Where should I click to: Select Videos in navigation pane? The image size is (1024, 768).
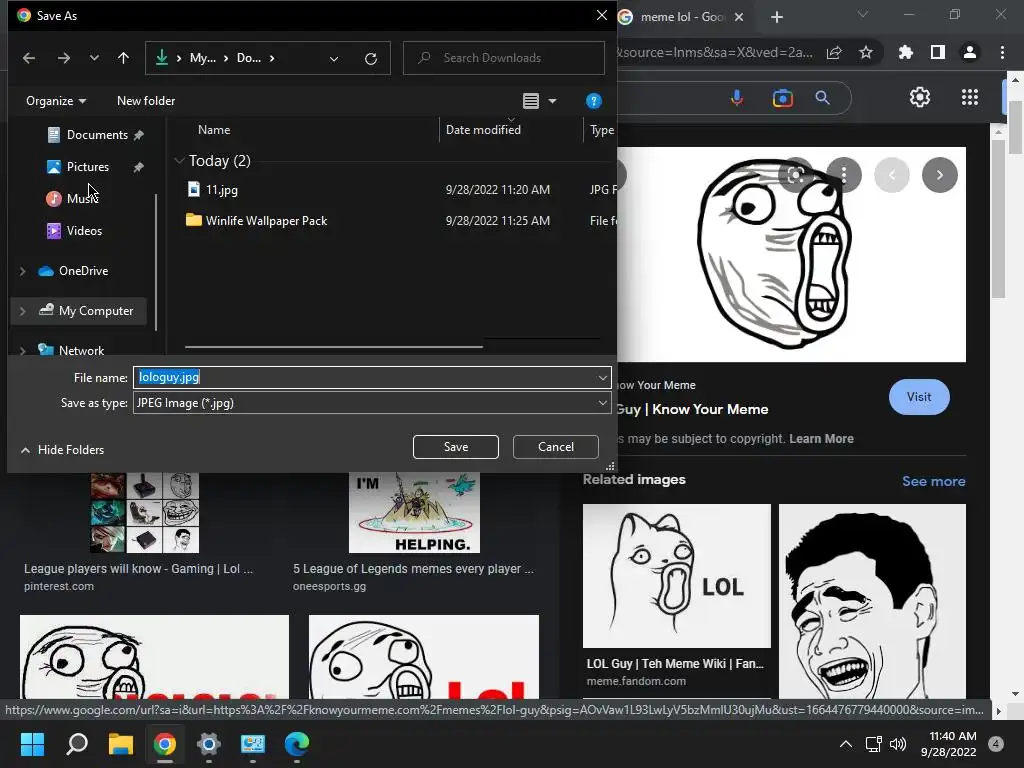tap(84, 231)
